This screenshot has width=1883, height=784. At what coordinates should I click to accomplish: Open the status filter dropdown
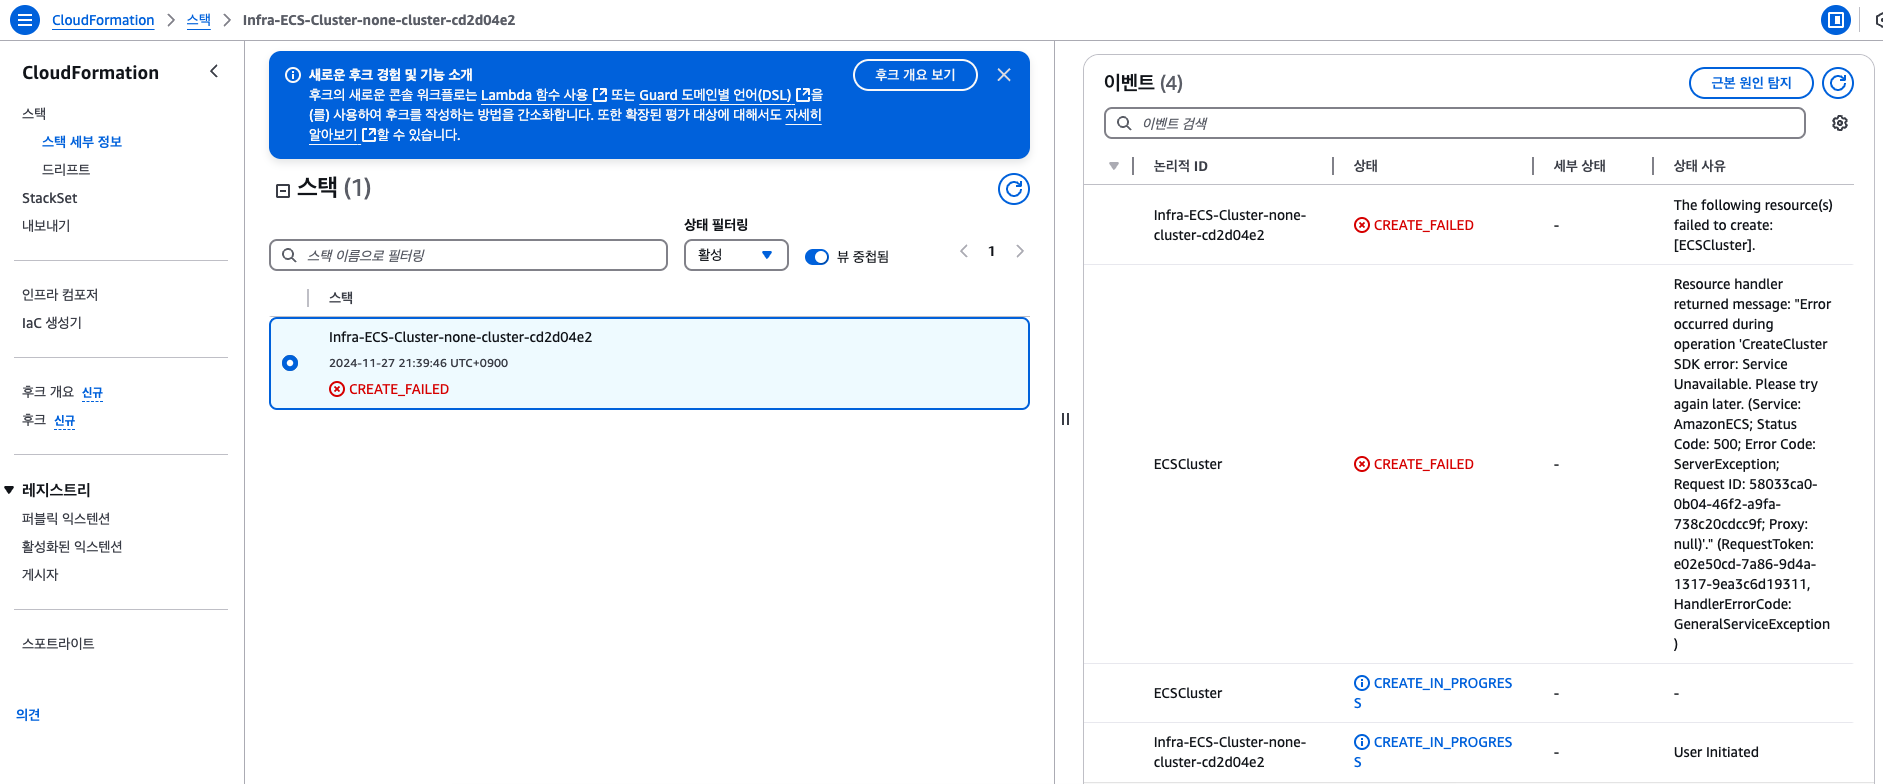[x=736, y=255]
